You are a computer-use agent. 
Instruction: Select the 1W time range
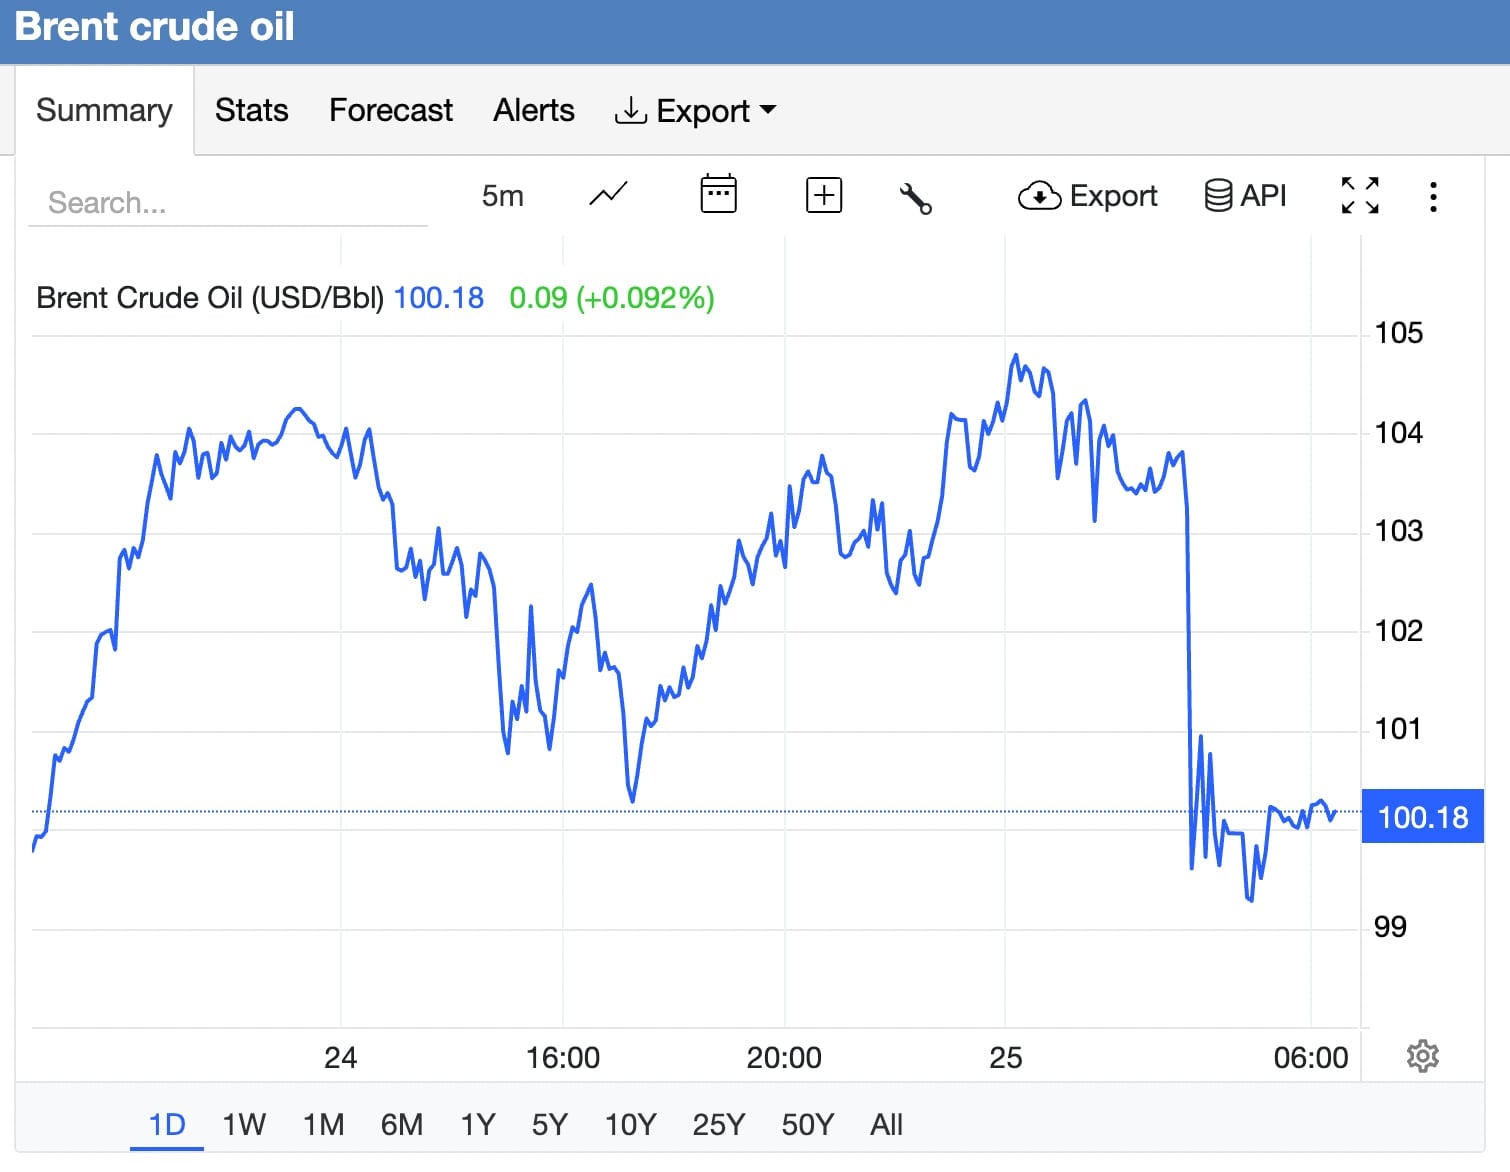tap(243, 1125)
